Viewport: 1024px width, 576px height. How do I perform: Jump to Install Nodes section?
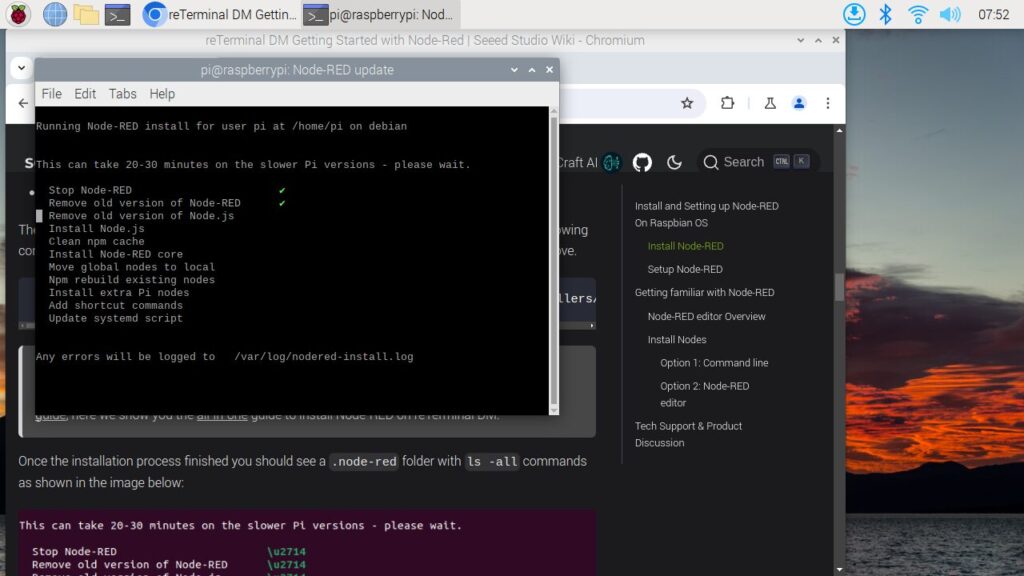tap(677, 340)
